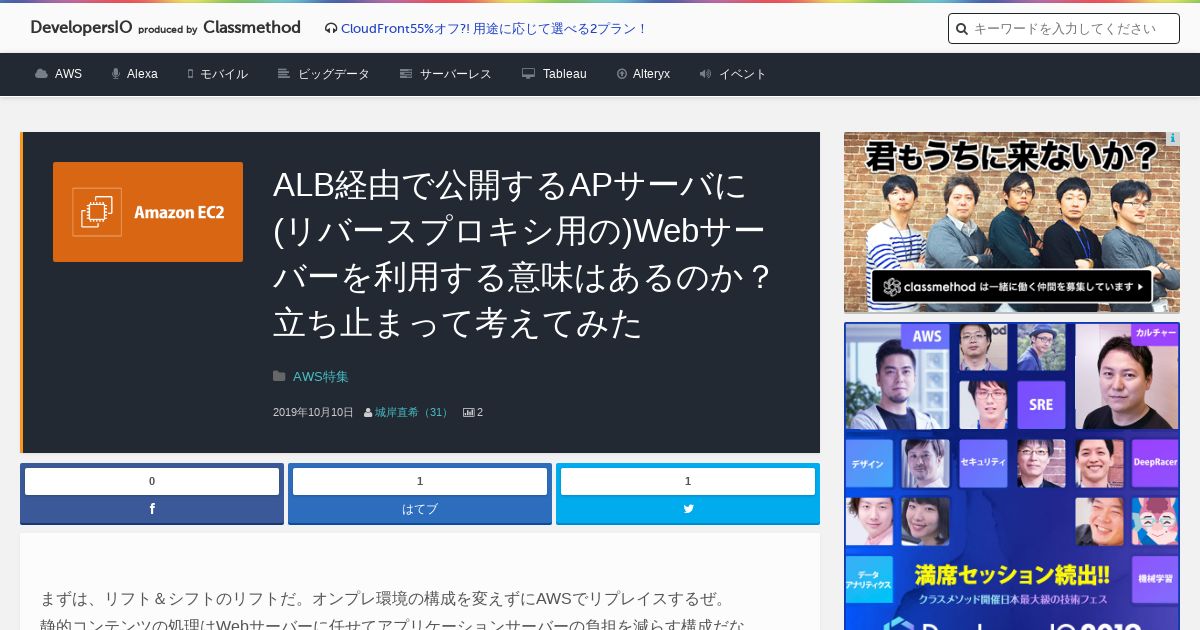Open the Alteryx menu item
Viewport: 1200px width, 630px height.
point(651,74)
